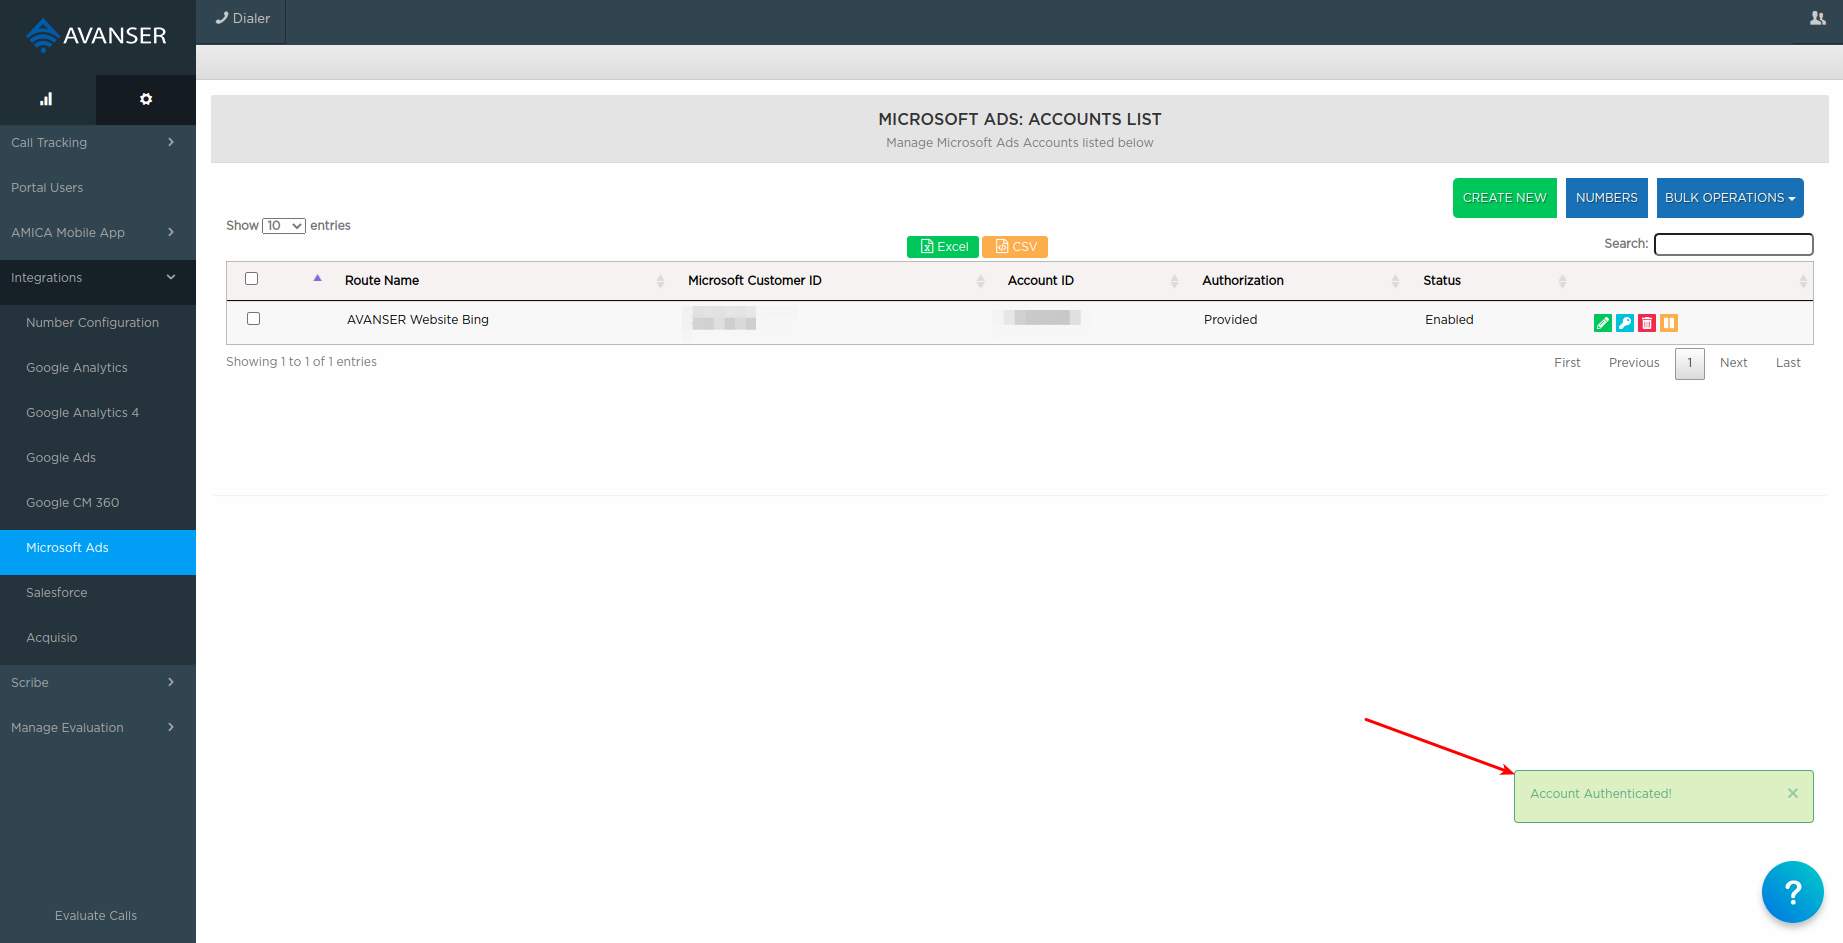
Task: Click the blue key authorization icon
Action: coord(1625,323)
